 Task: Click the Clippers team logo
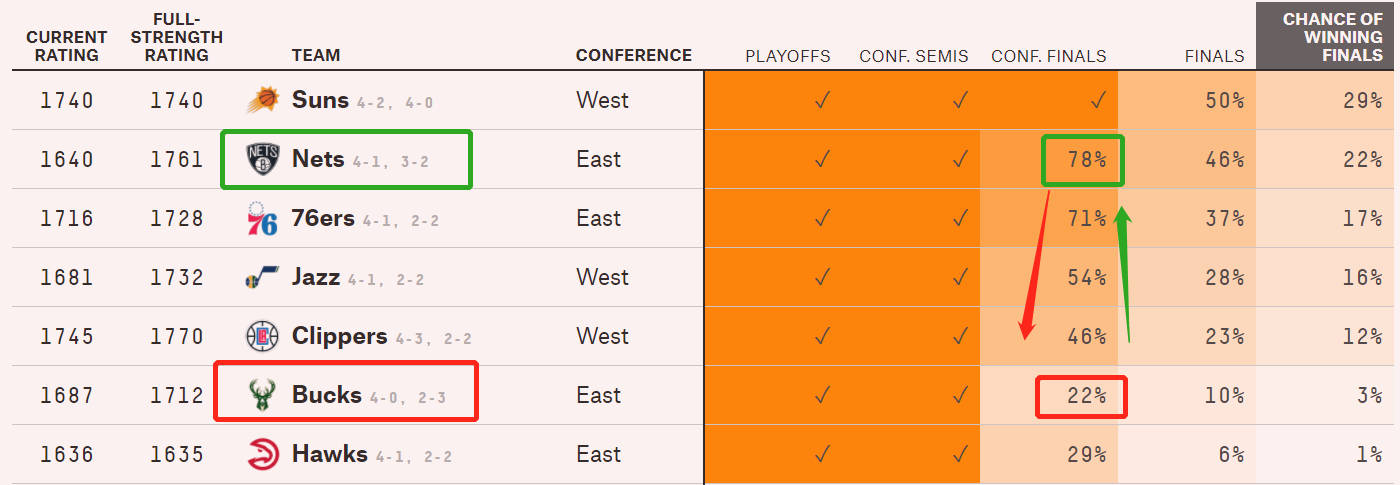click(263, 336)
